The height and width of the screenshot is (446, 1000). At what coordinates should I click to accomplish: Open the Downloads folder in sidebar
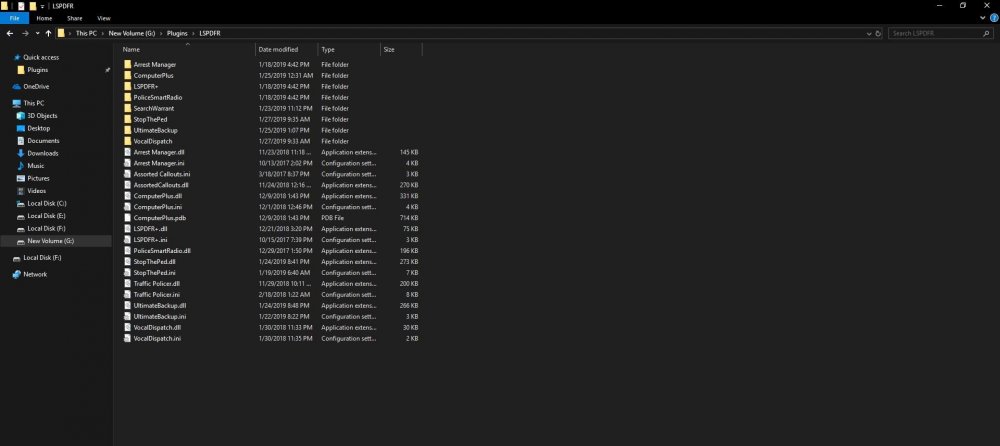tap(42, 154)
